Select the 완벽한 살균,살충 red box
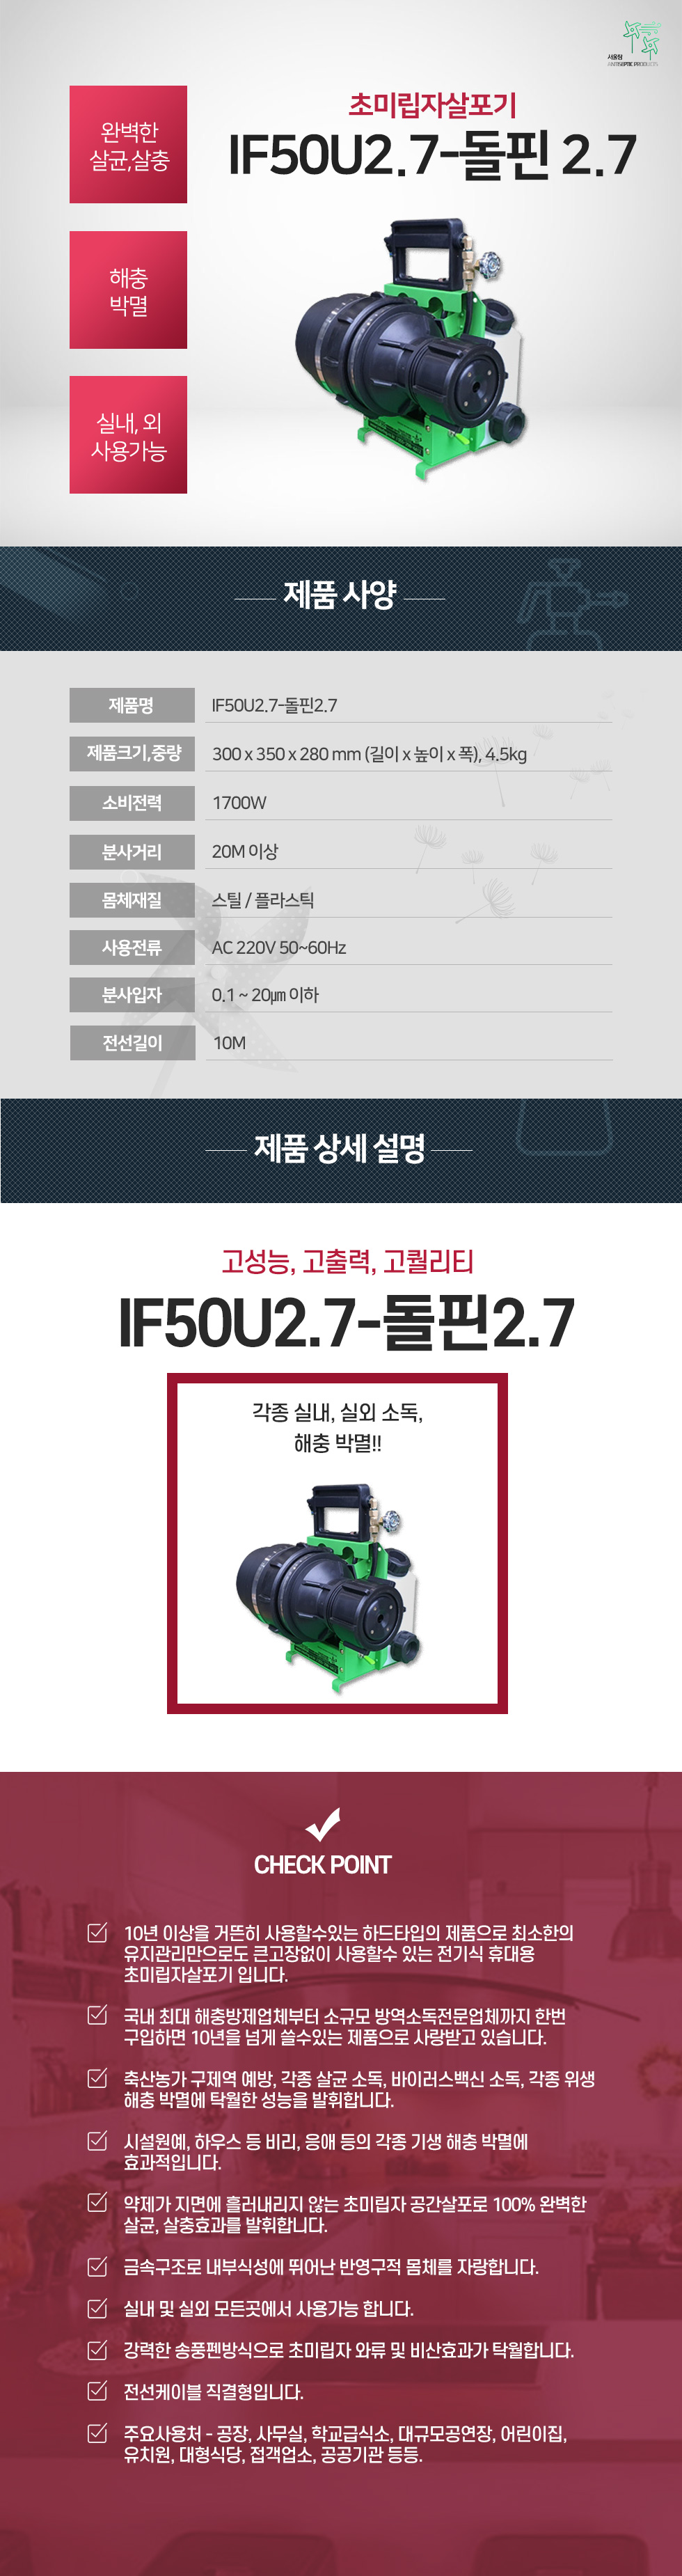The image size is (682, 2576). pyautogui.click(x=128, y=145)
